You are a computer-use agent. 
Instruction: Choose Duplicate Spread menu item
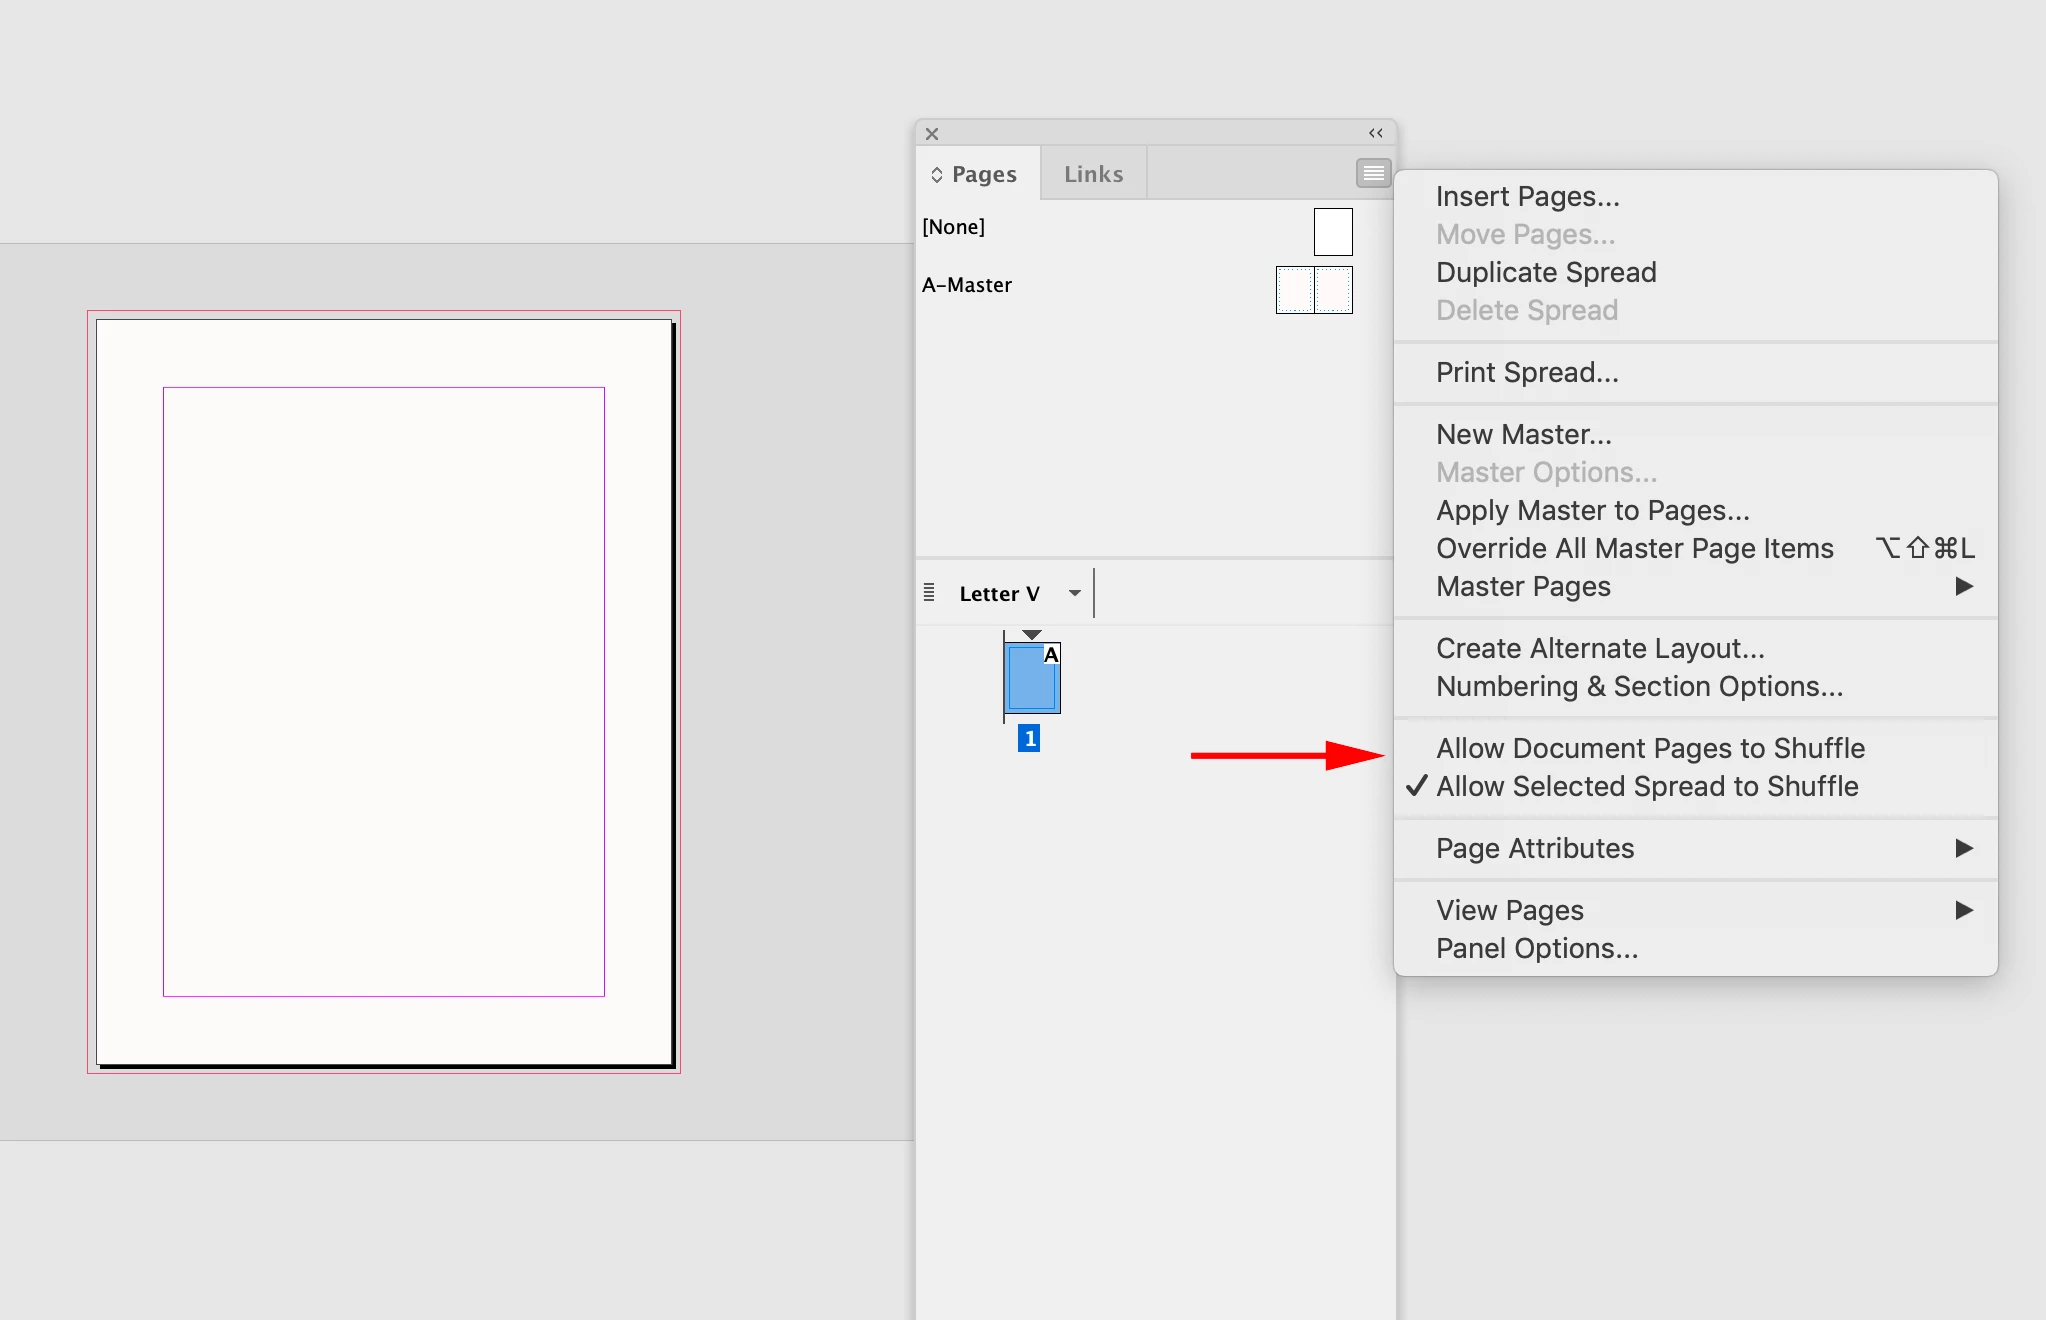coord(1546,273)
